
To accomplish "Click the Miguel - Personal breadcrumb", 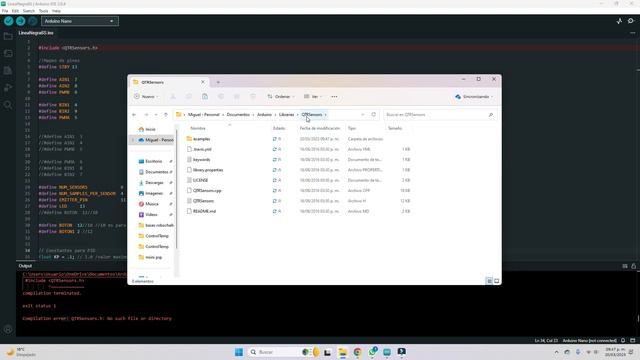I will [204, 115].
